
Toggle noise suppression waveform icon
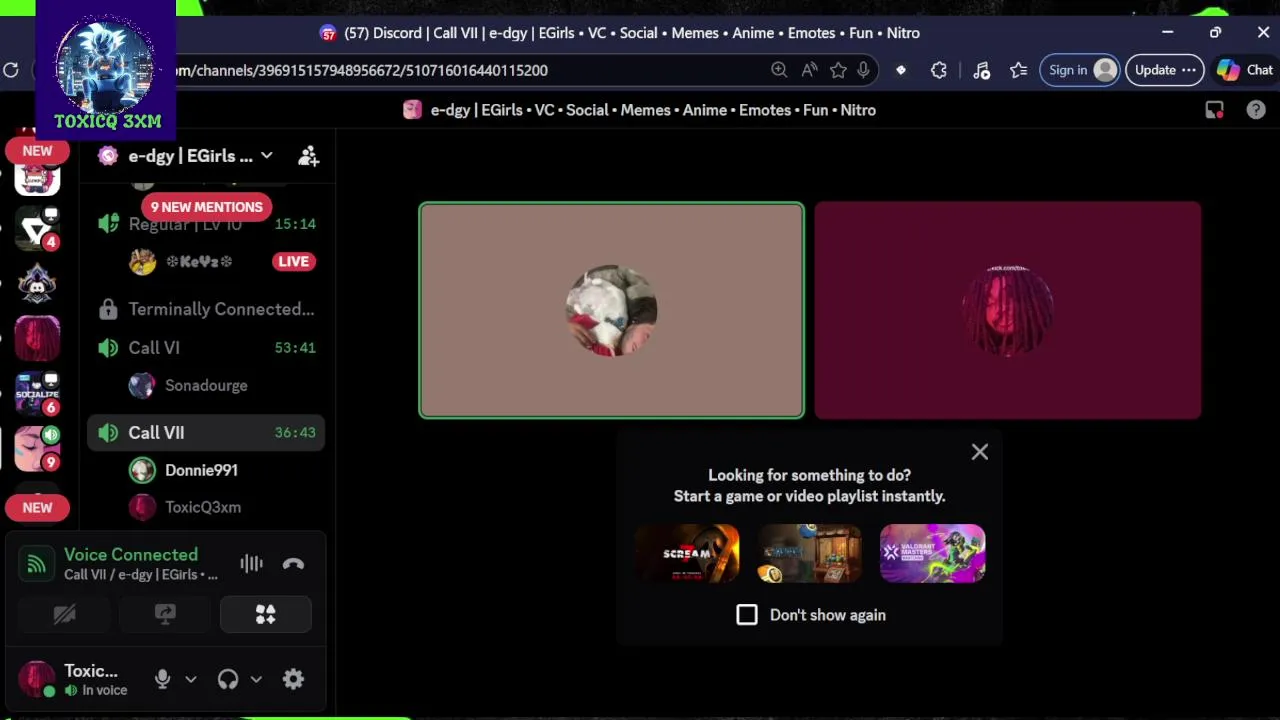click(251, 564)
